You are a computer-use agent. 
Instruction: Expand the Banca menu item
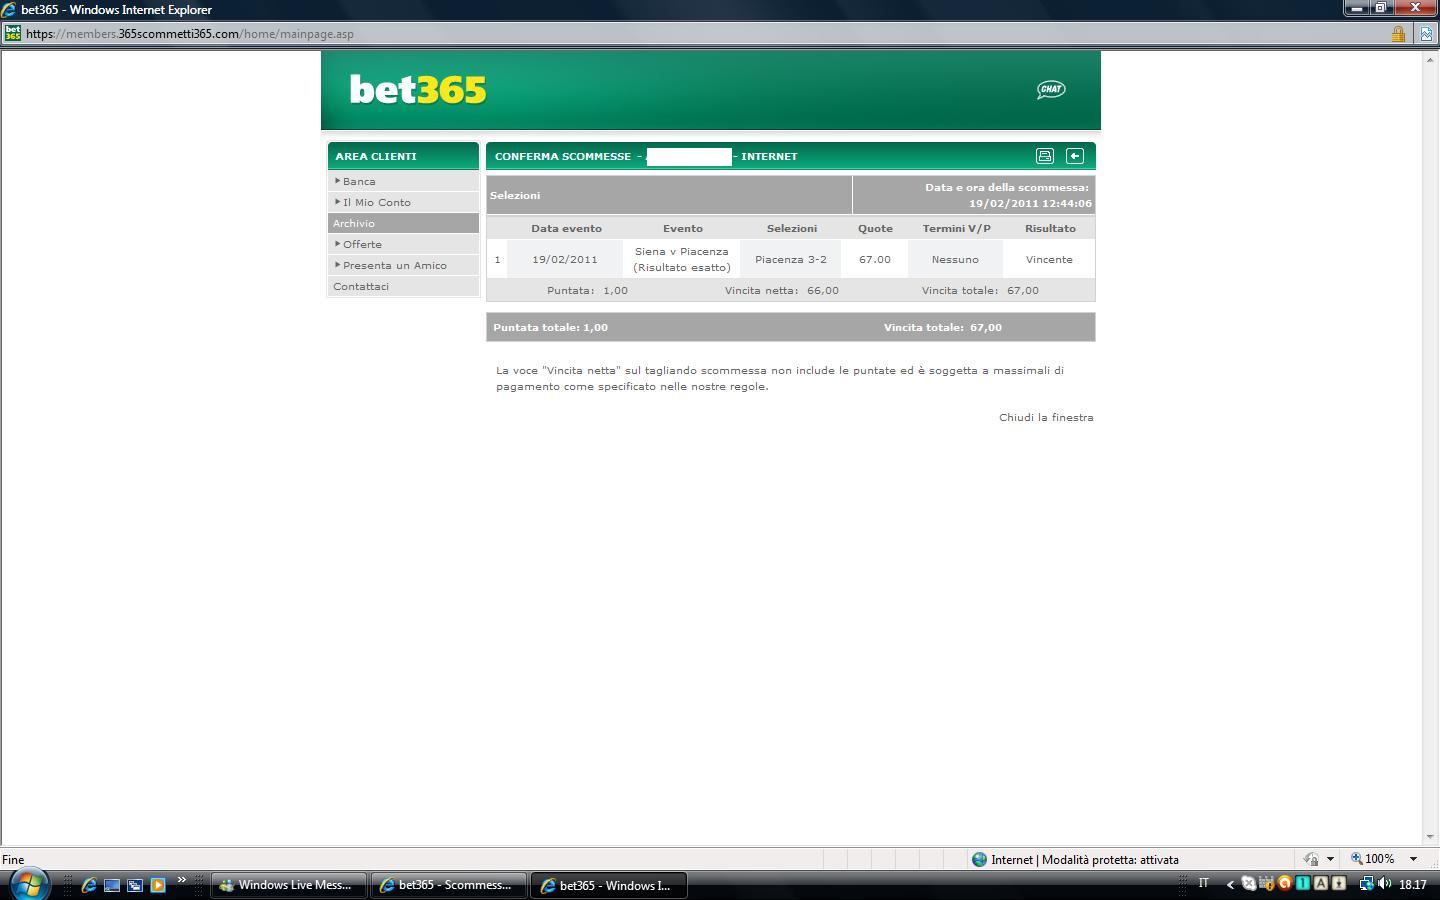403,181
